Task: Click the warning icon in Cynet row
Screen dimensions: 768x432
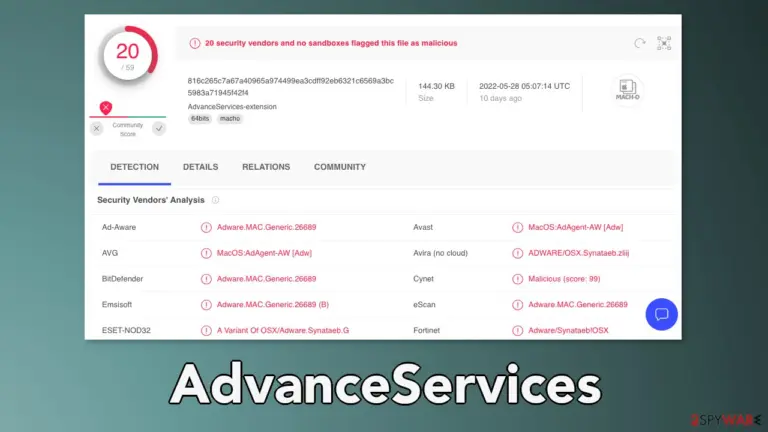Action: coord(518,279)
